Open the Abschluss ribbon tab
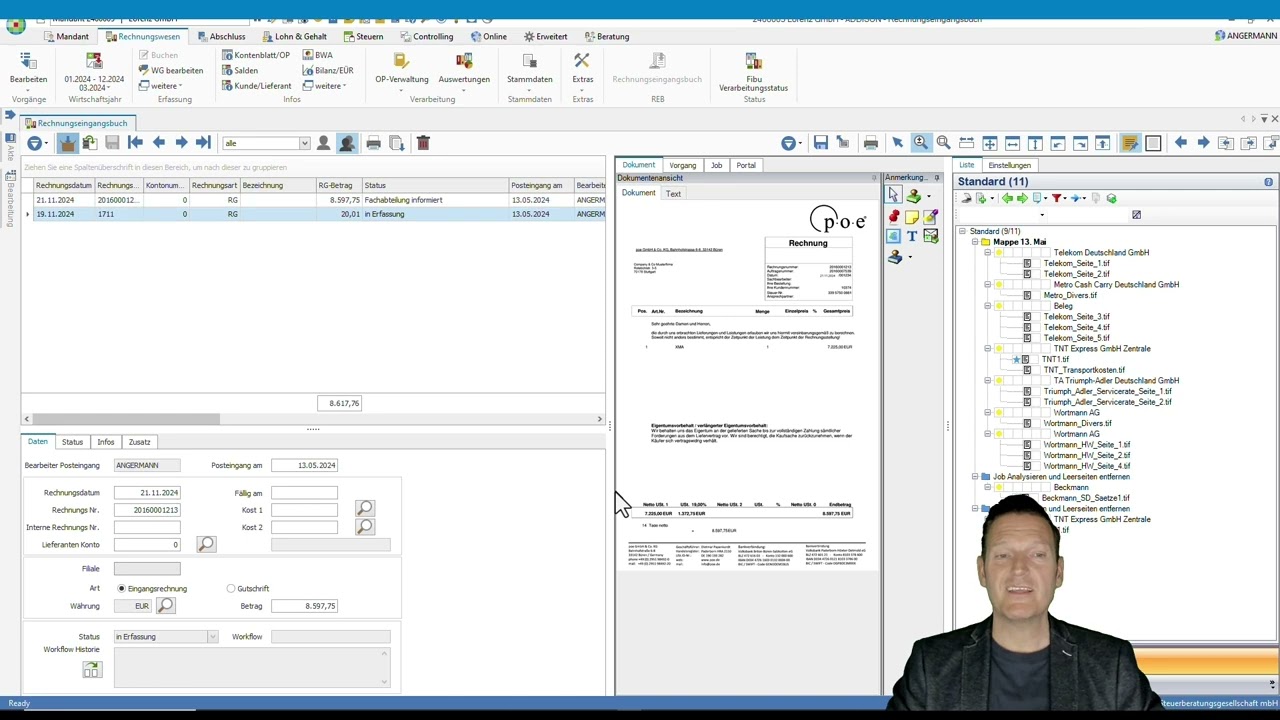Image resolution: width=1280 pixels, height=720 pixels. [220, 37]
